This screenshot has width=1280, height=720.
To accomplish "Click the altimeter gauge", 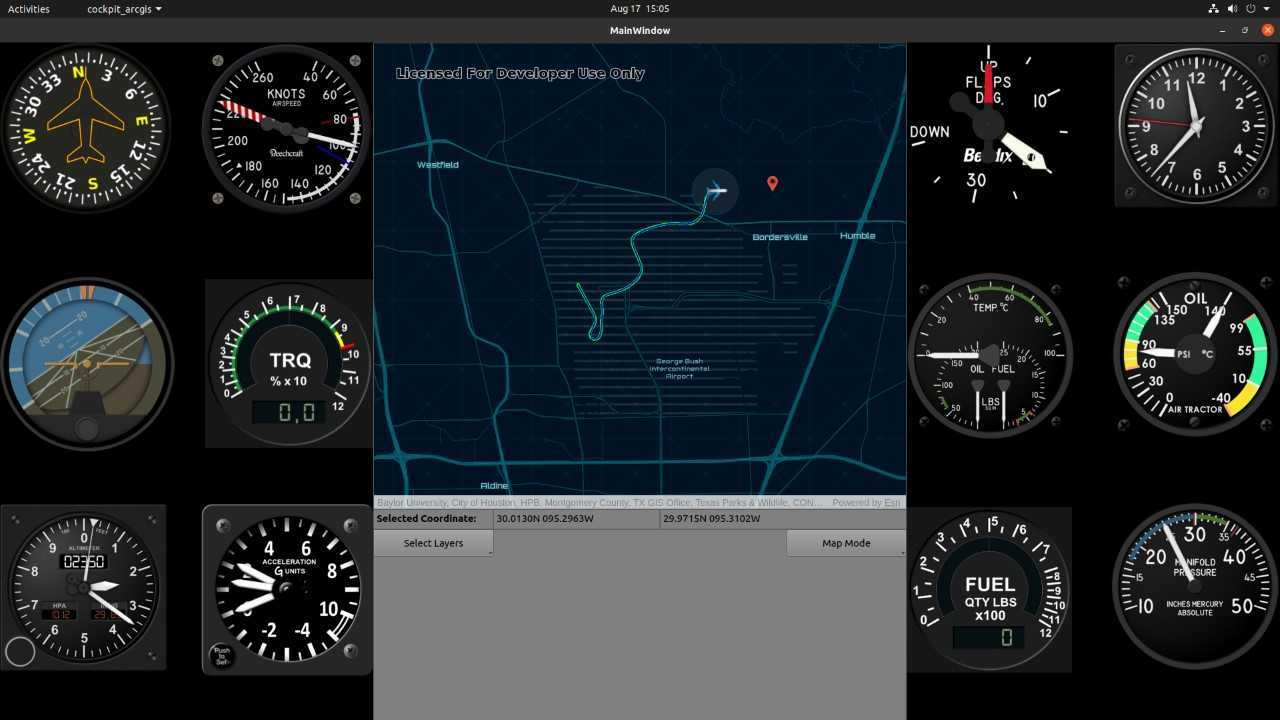I will (84, 588).
